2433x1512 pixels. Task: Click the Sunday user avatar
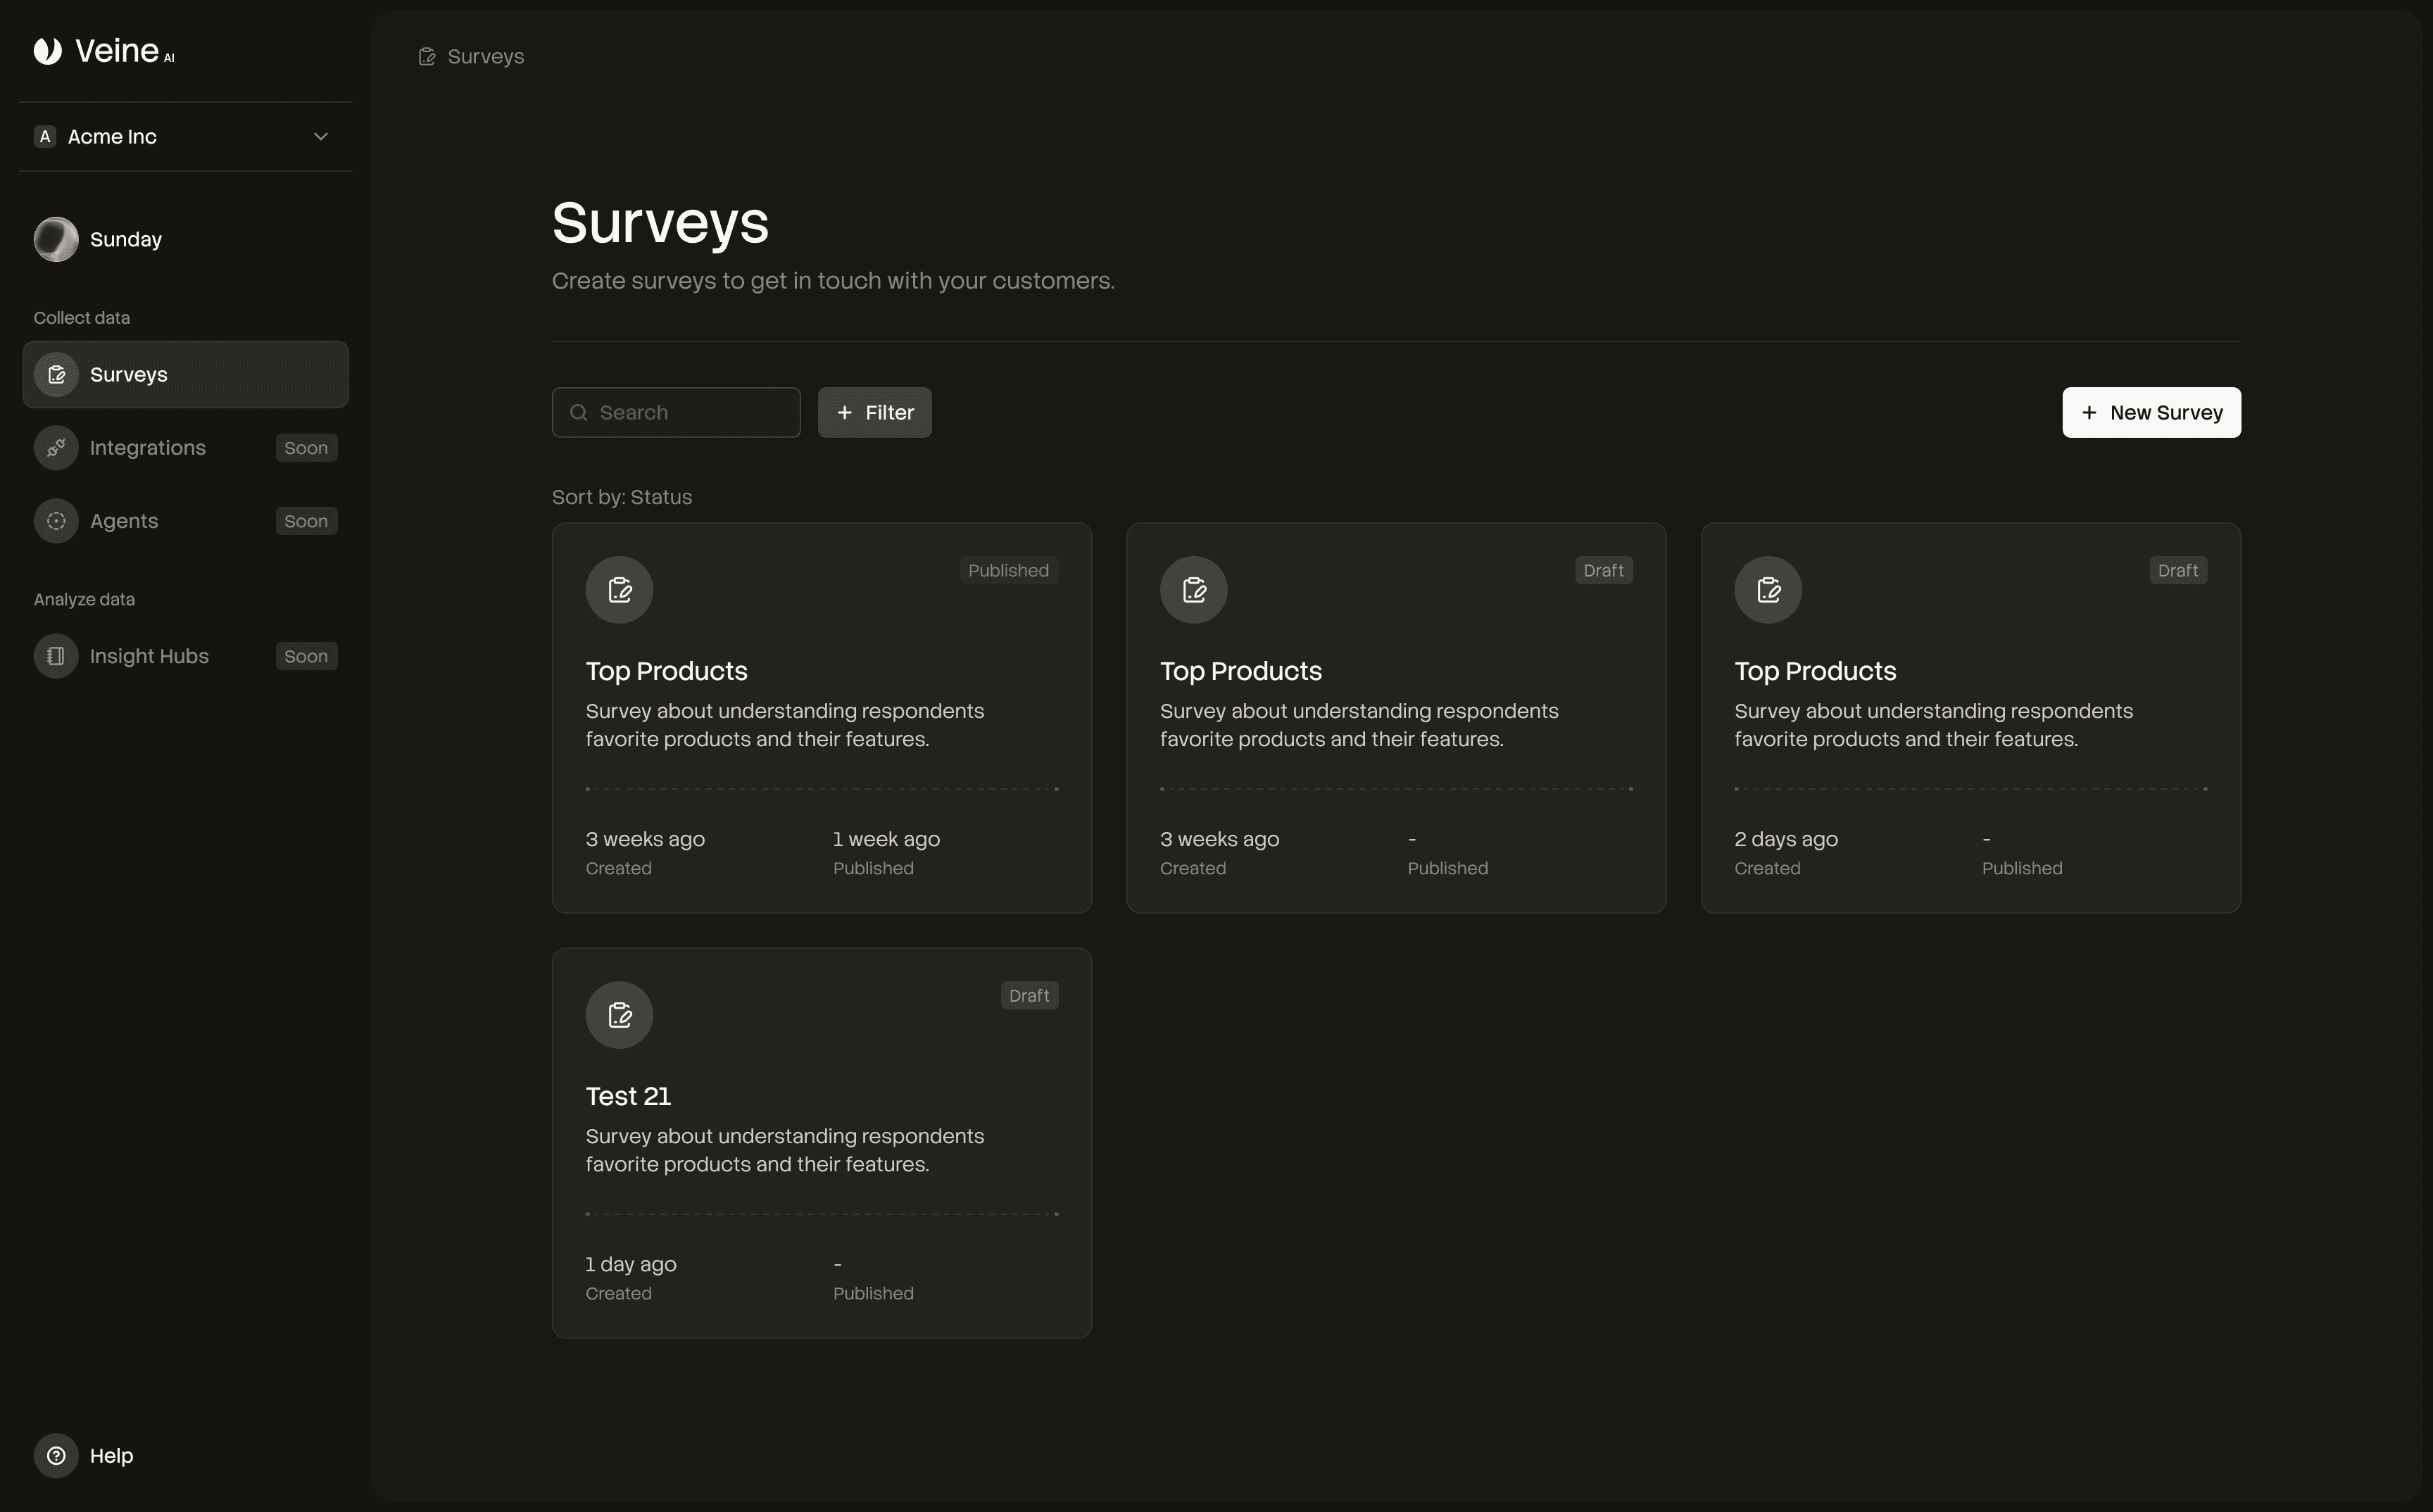pos(56,240)
